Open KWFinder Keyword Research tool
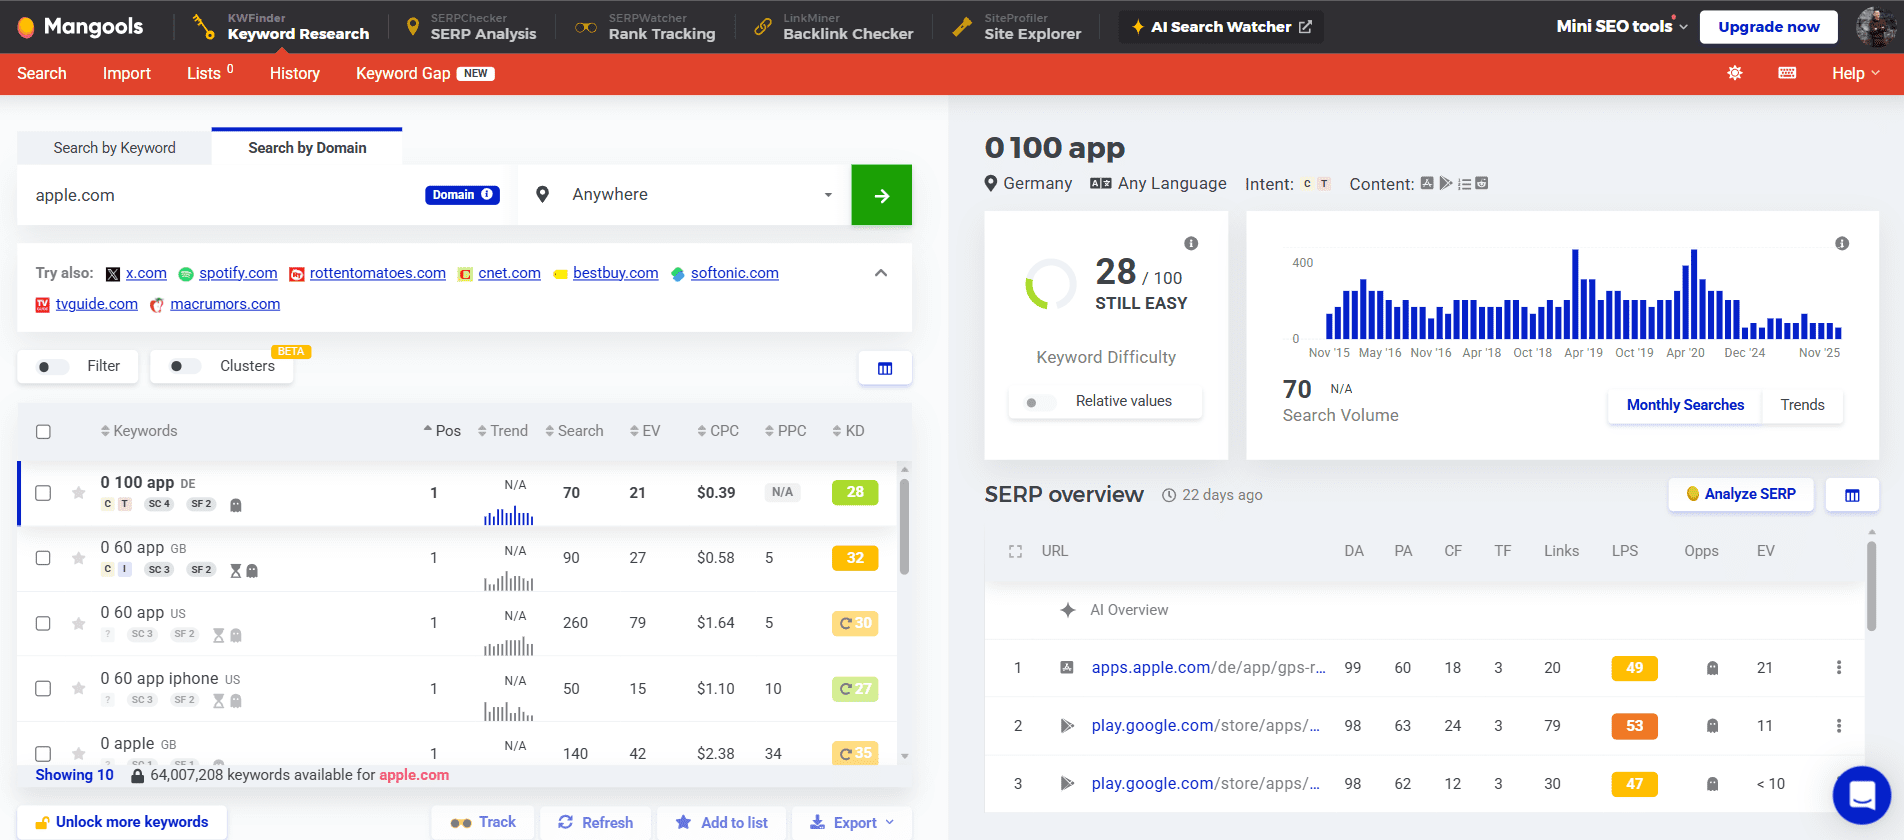This screenshot has height=840, width=1904. coord(281,27)
